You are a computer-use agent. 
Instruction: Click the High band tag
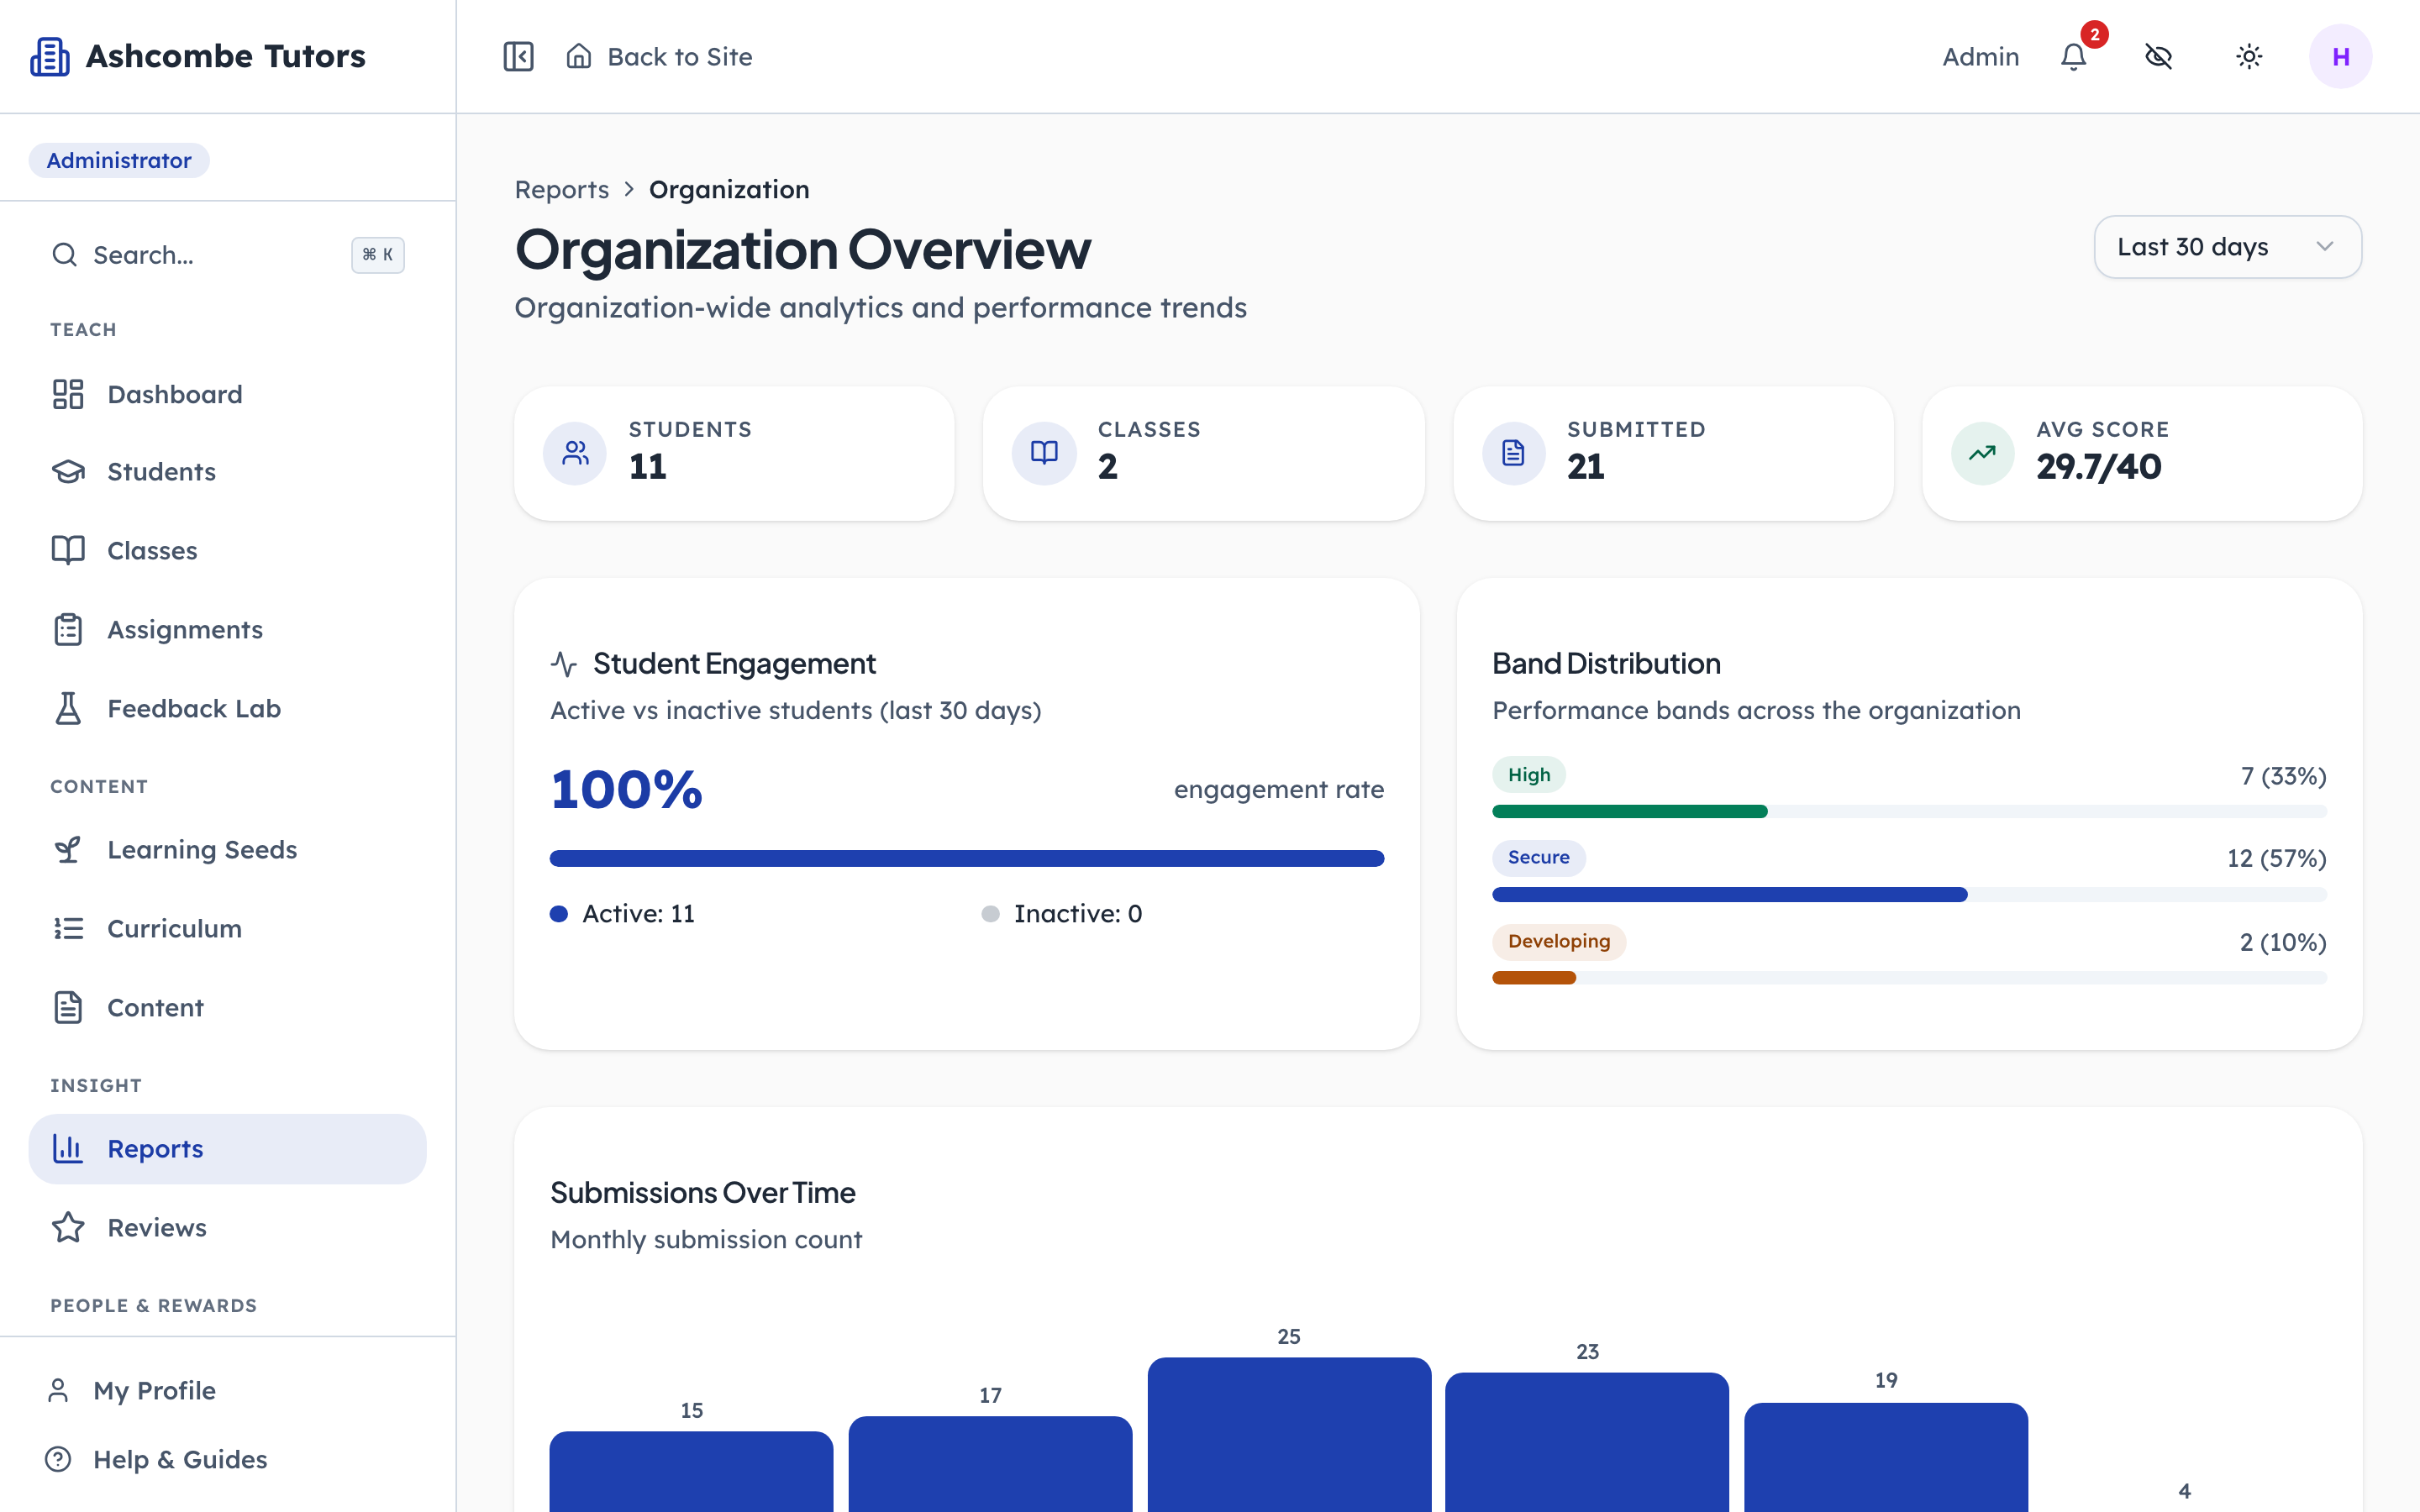(1529, 775)
